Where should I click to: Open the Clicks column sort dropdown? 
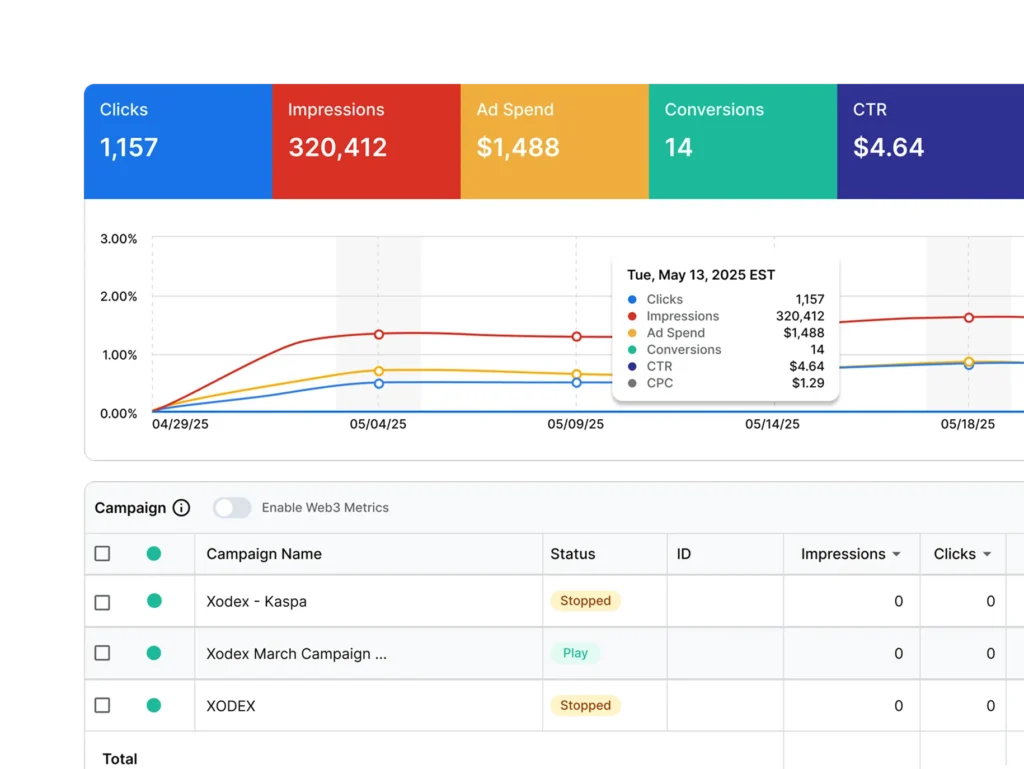click(x=987, y=555)
